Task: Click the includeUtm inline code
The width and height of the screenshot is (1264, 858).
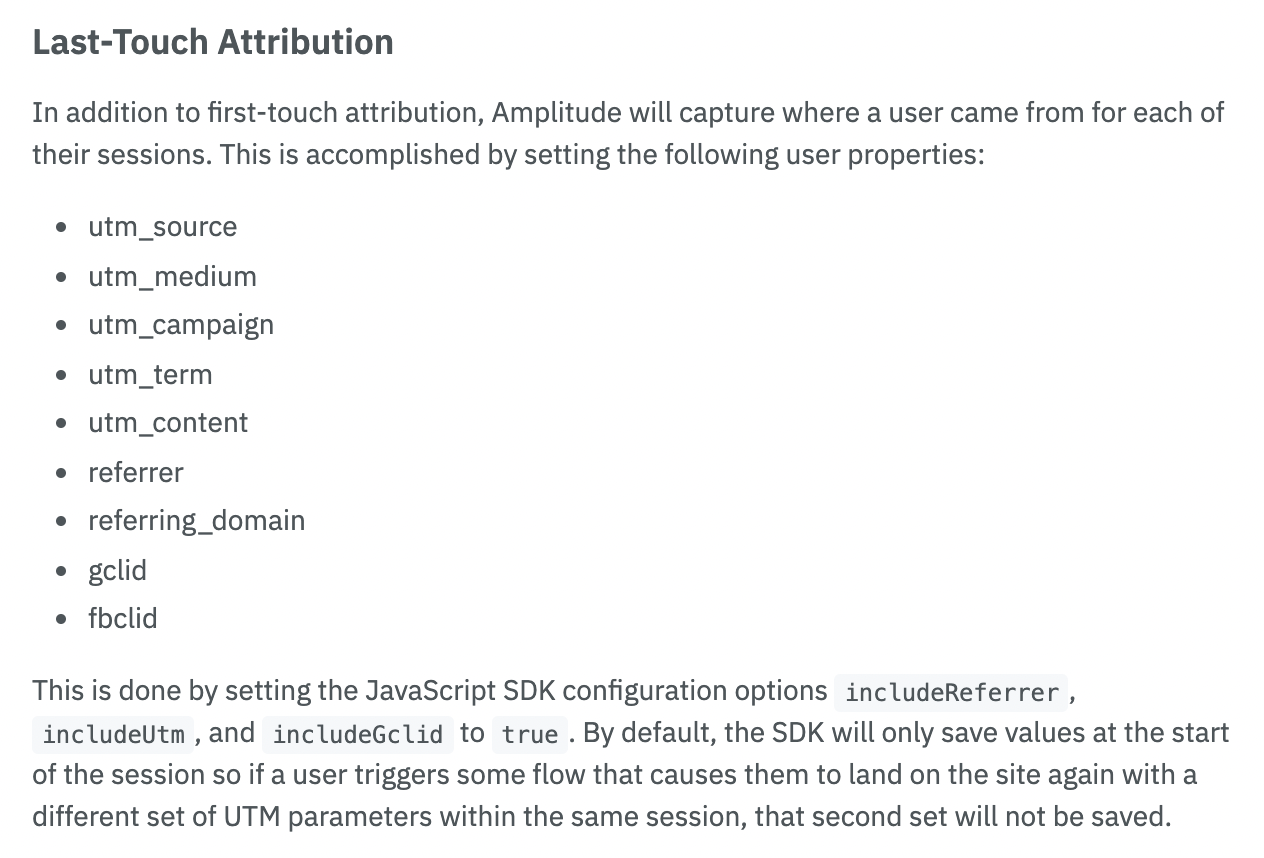Action: click(114, 734)
